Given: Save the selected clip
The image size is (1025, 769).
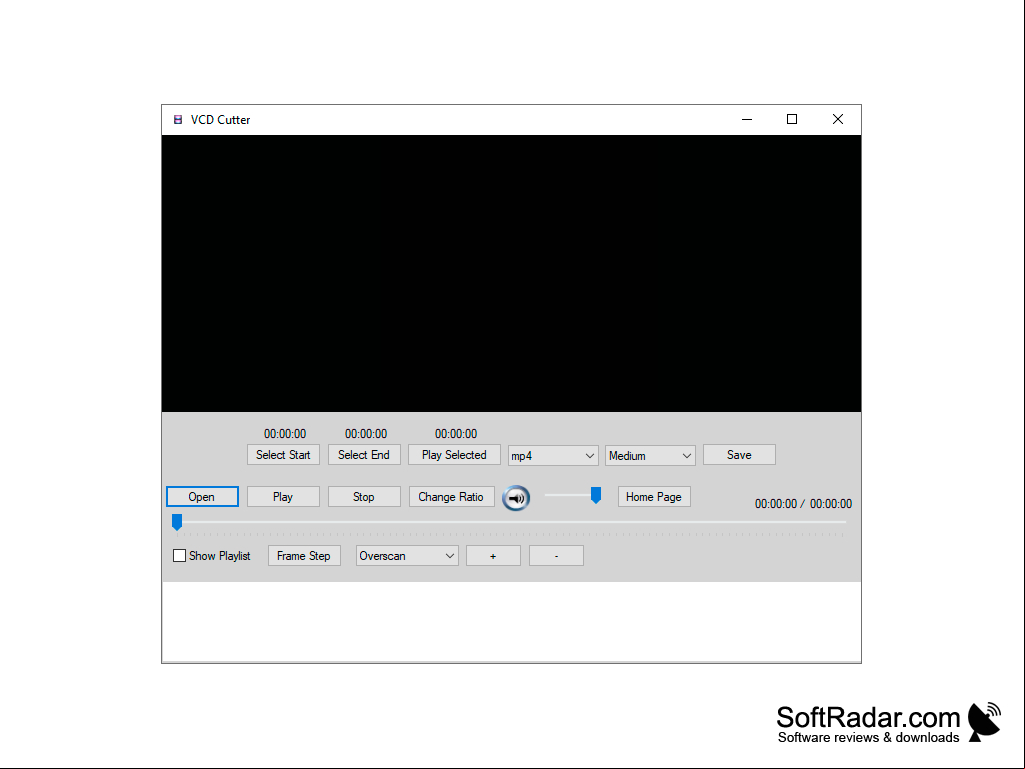Looking at the screenshot, I should 739,455.
